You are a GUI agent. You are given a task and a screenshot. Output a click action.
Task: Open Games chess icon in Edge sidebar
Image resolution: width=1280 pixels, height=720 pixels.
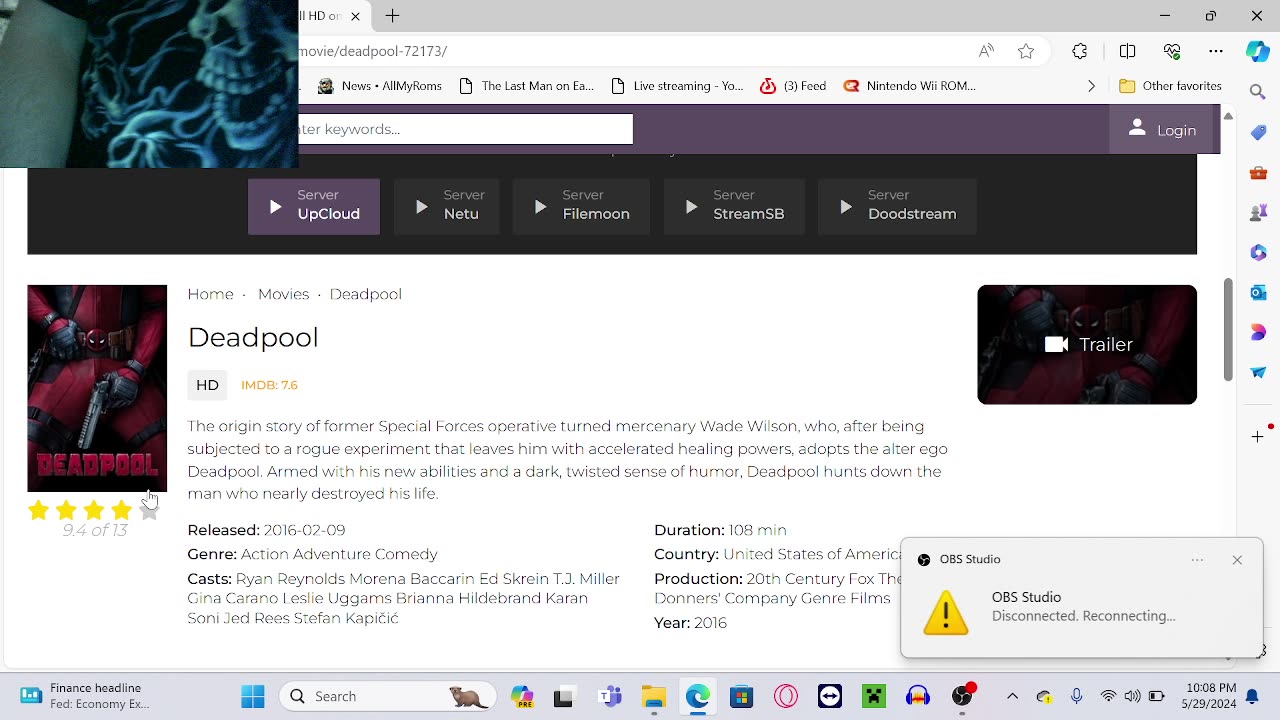coord(1258,212)
